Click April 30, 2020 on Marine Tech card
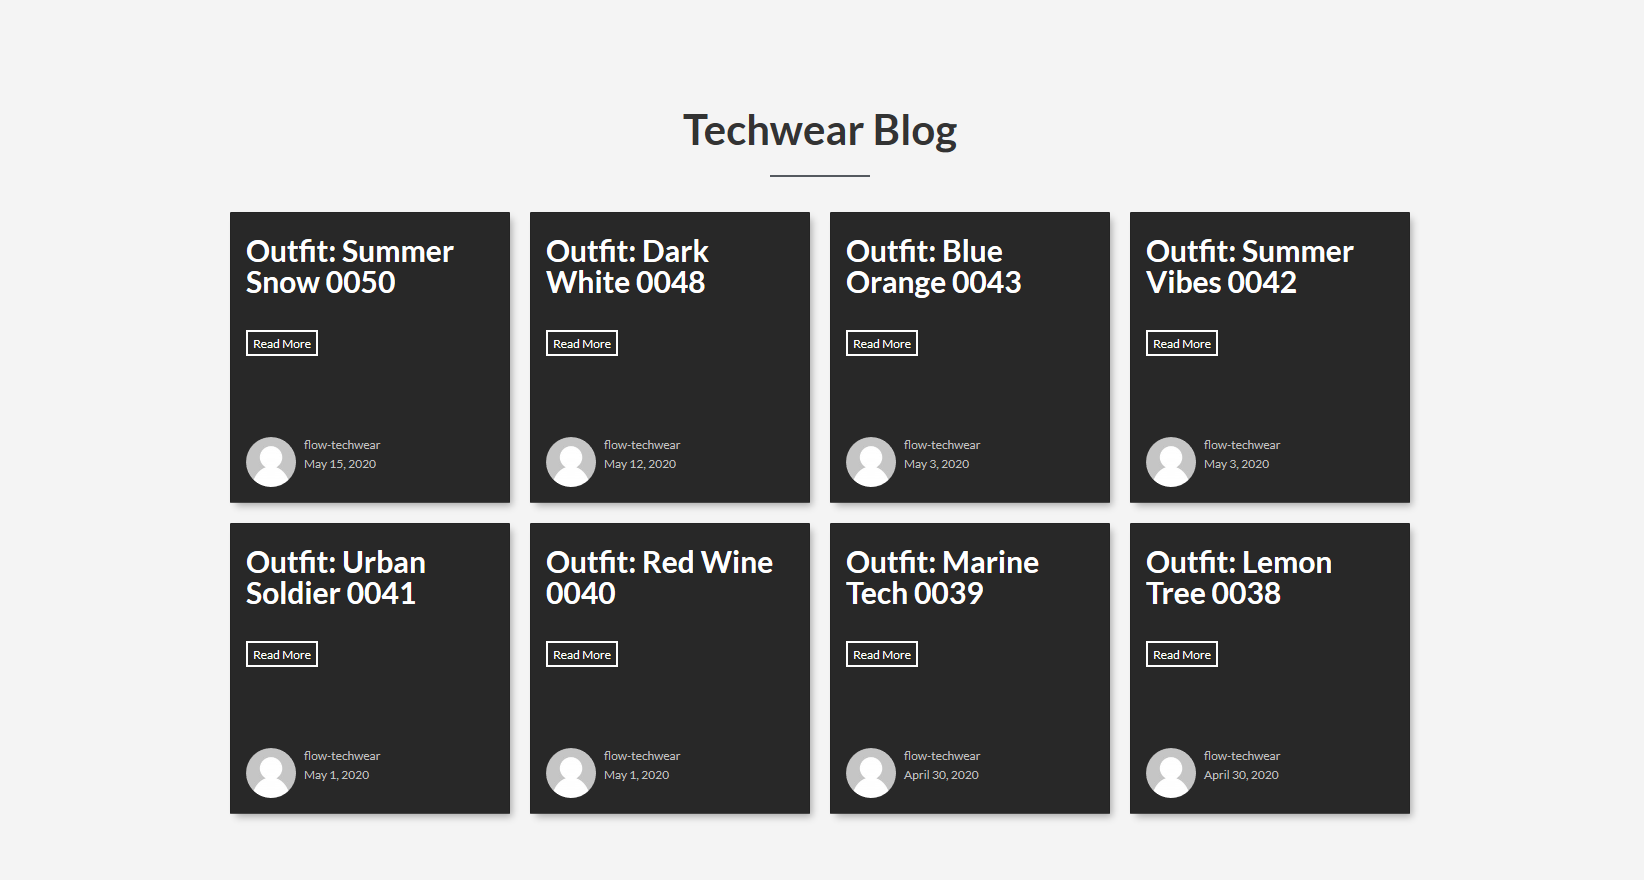 click(941, 775)
